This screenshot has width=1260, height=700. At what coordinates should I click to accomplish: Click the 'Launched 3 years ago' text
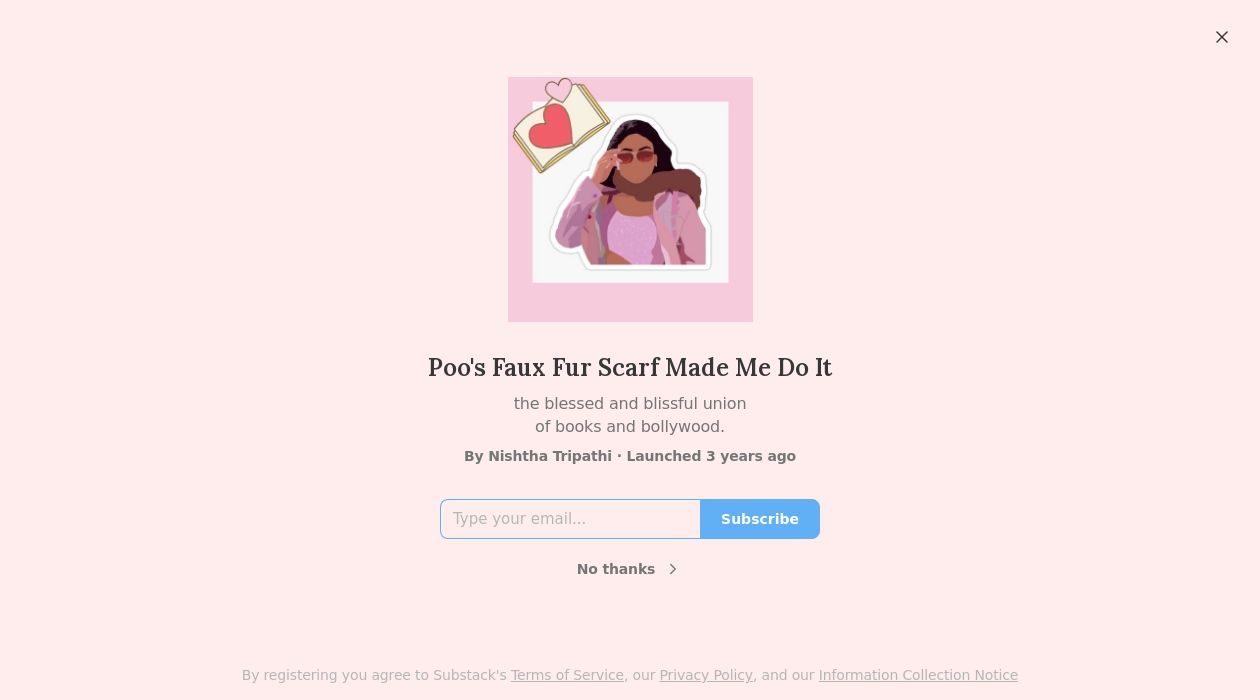coord(711,456)
